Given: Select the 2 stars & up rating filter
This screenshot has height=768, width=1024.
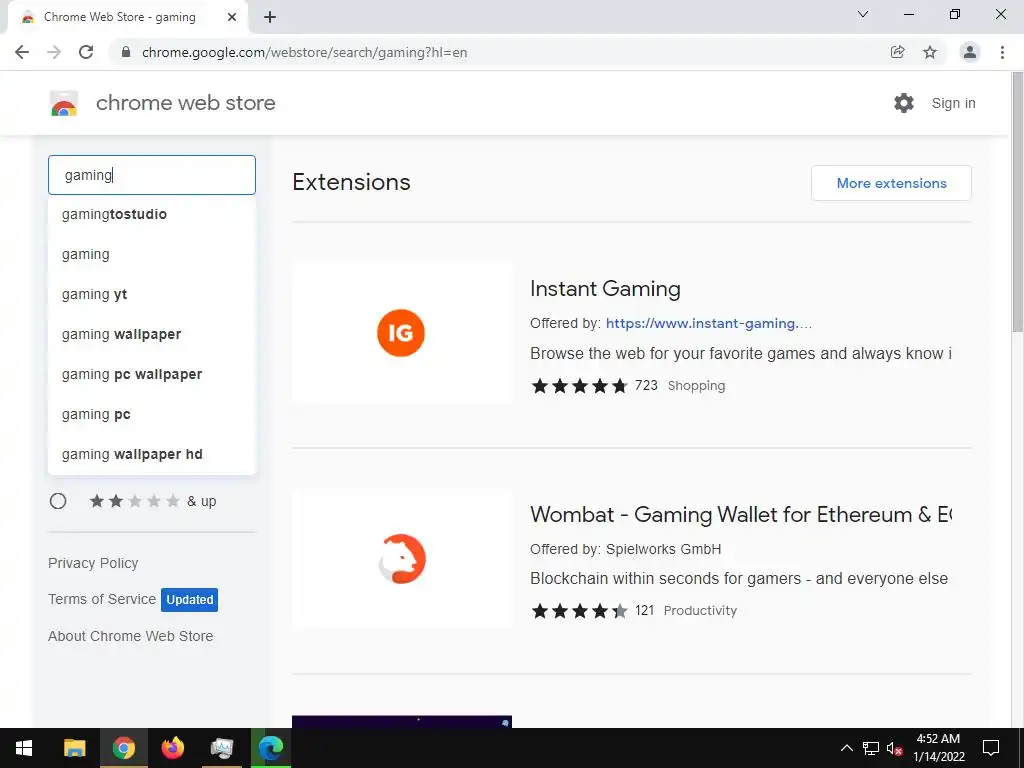Looking at the screenshot, I should (x=58, y=501).
